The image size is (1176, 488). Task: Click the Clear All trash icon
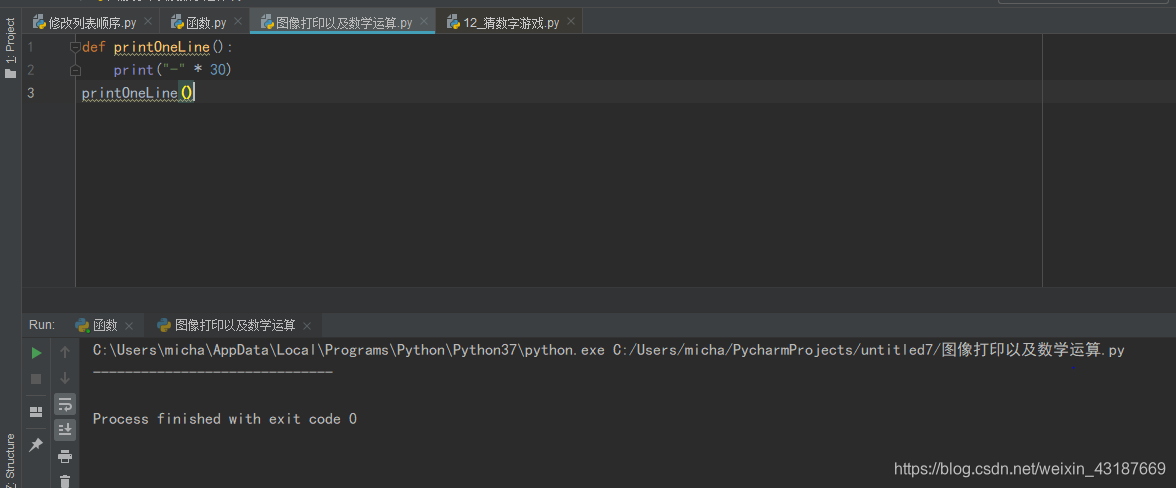pyautogui.click(x=65, y=481)
